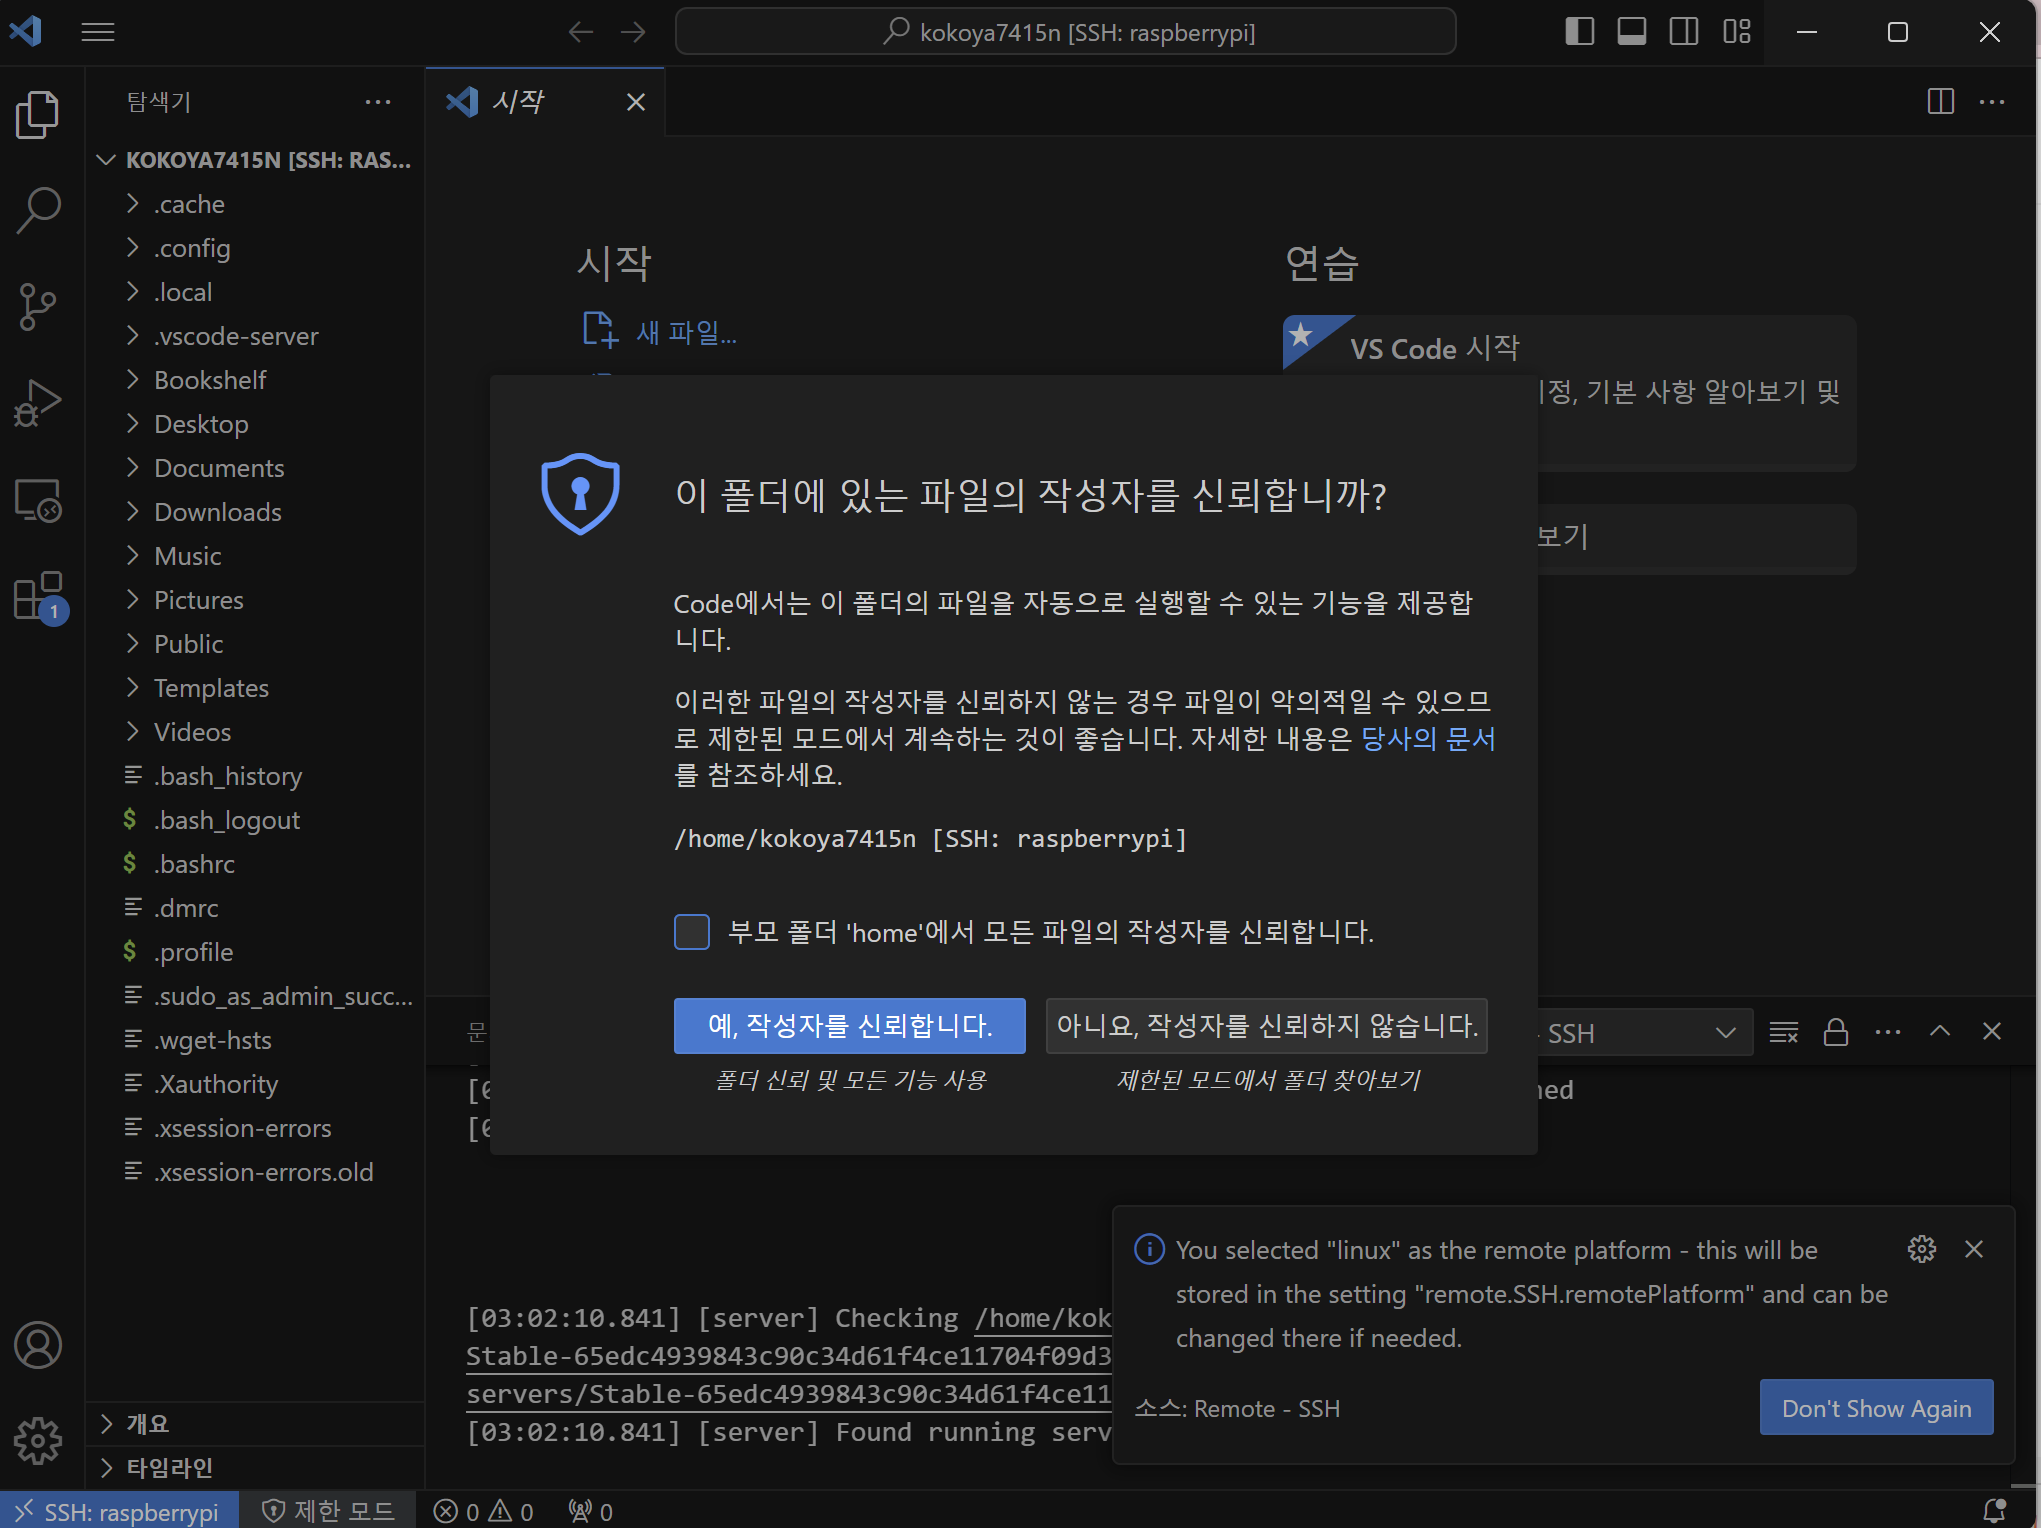Open the .profile file
Viewport: 2041px width, 1528px height.
click(256, 952)
